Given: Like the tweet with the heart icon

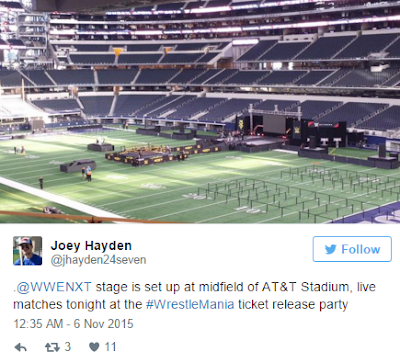Looking at the screenshot, I should pyautogui.click(x=94, y=347).
